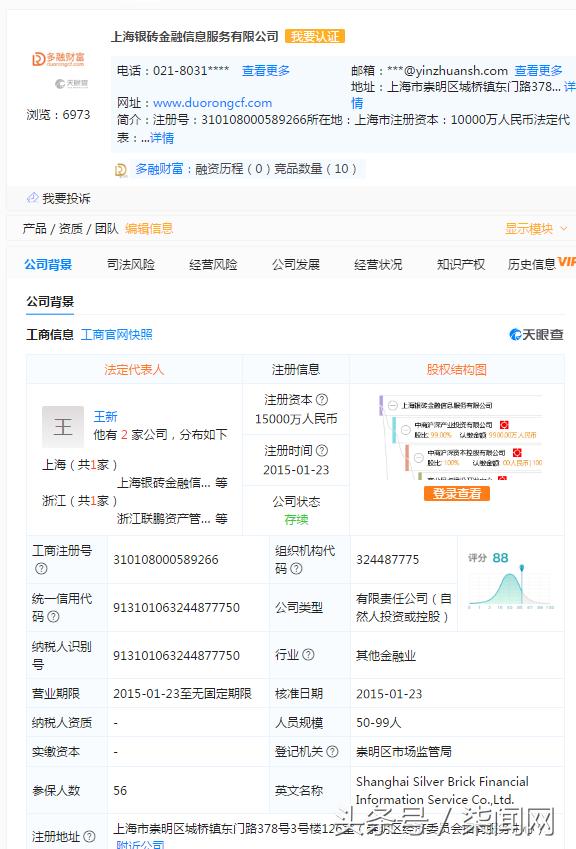Image resolution: width=576 pixels, height=849 pixels.
Task: Click help icon next to 注册资本
Action: pos(322,400)
